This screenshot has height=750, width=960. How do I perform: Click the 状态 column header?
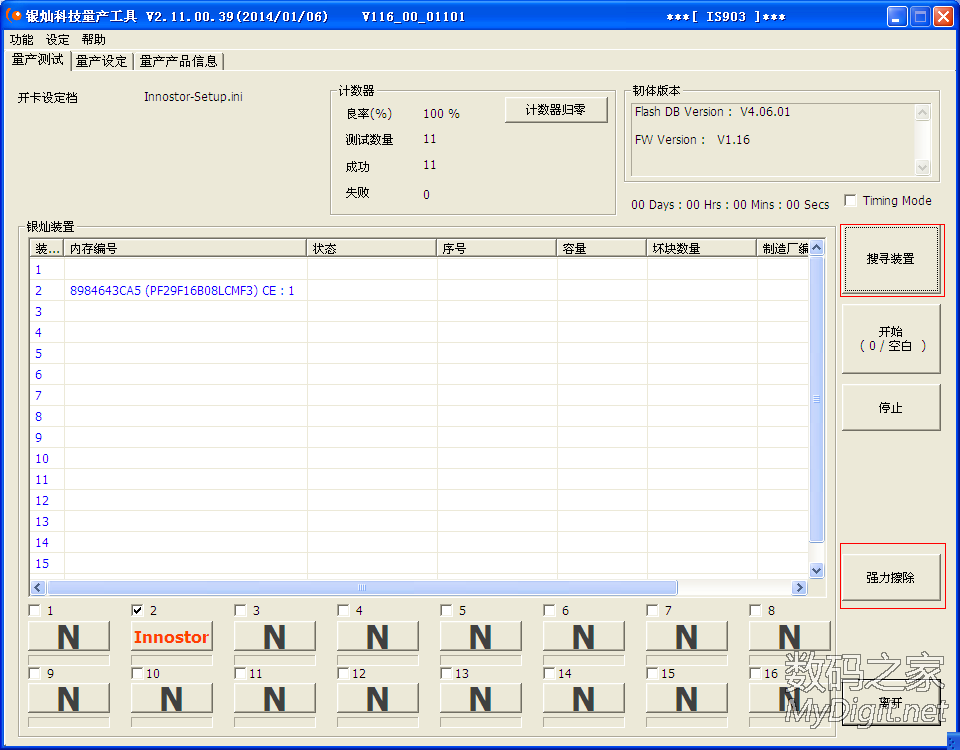[372, 248]
